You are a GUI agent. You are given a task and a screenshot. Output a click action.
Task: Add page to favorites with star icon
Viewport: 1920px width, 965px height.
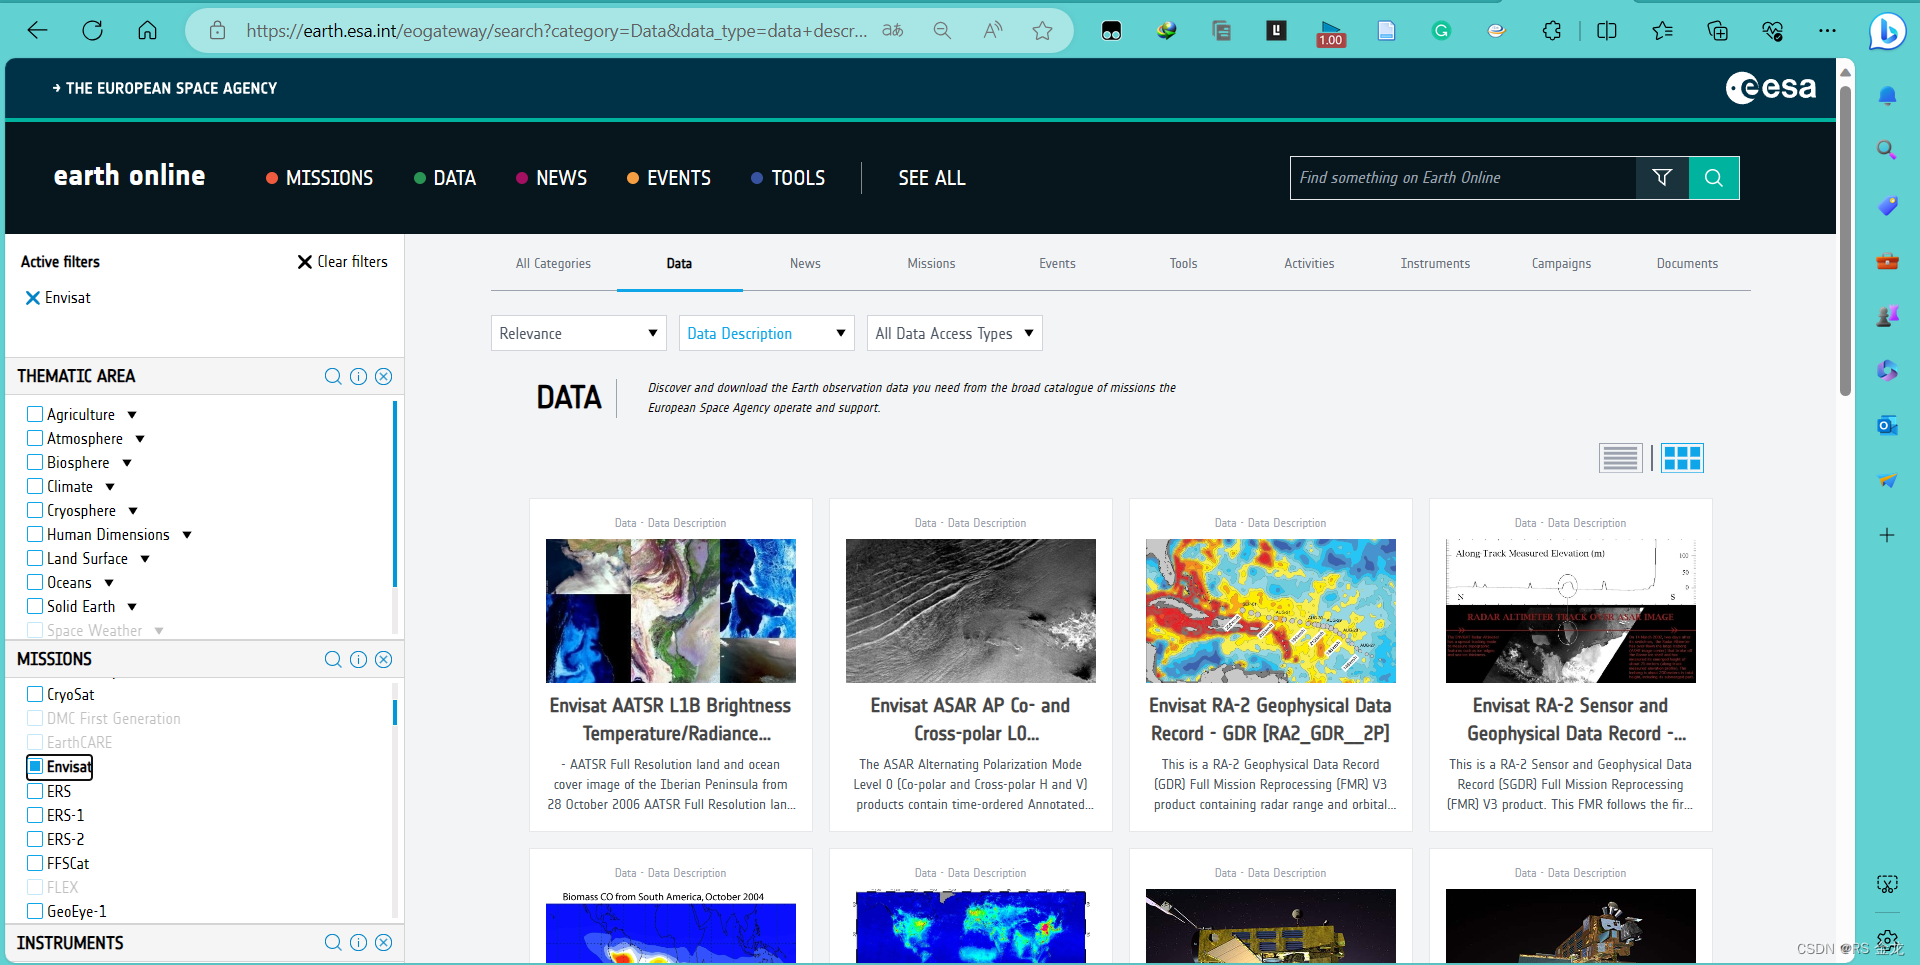pyautogui.click(x=1042, y=31)
